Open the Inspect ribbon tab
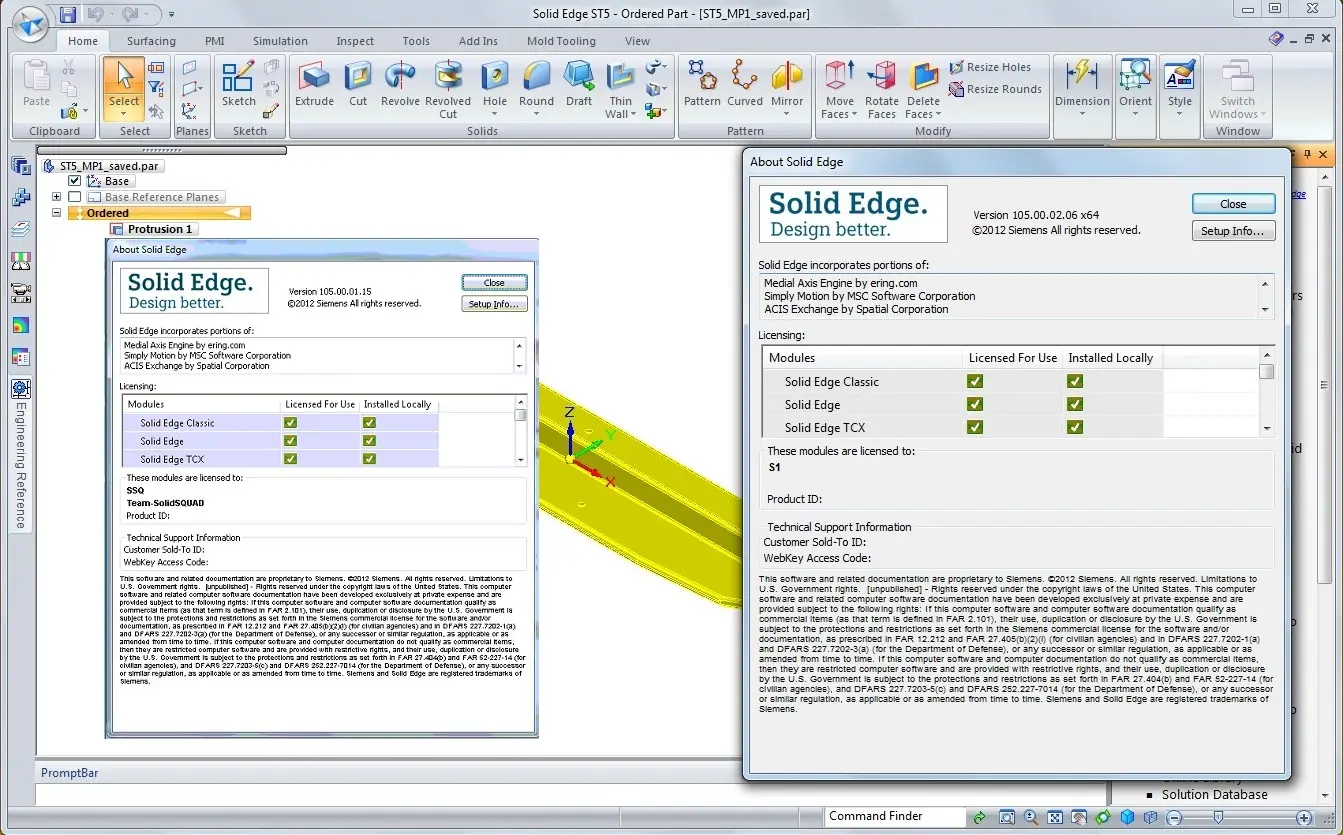Image resolution: width=1343 pixels, height=835 pixels. pyautogui.click(x=355, y=41)
